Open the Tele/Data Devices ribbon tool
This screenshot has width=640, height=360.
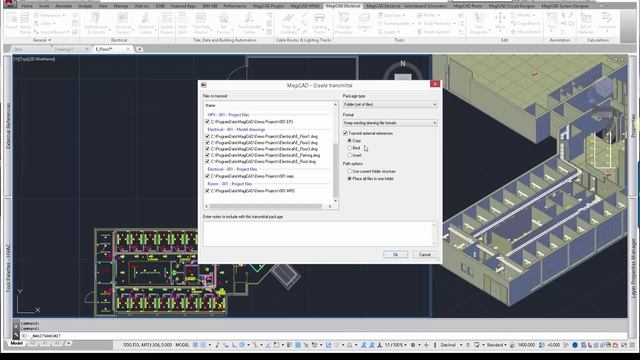[201, 22]
